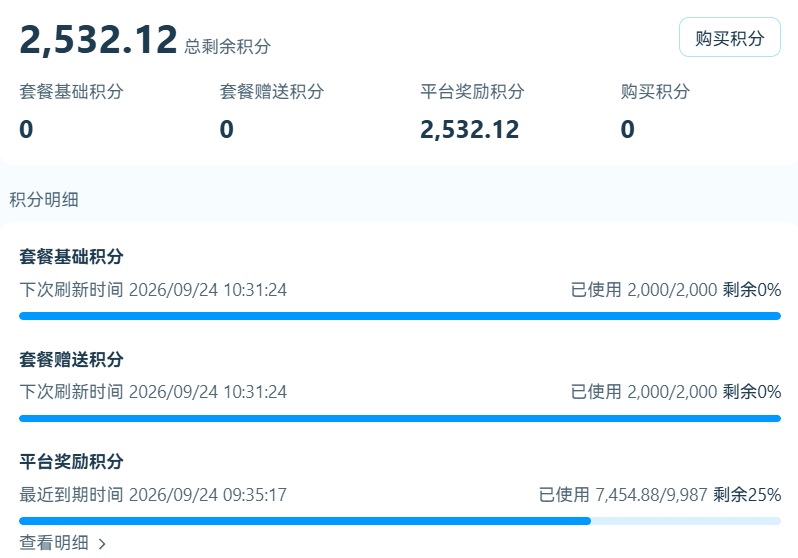Click the 套餐基础积分 summary label at top
Screen dimensions: 798x558
71,92
